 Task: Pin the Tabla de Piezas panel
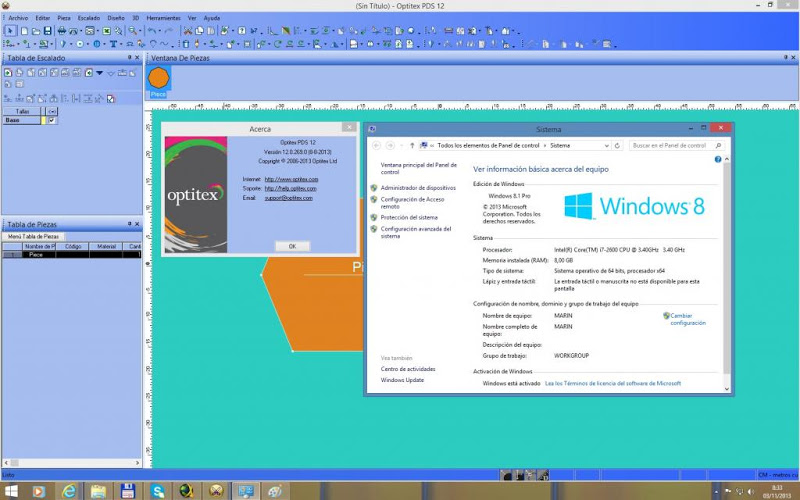130,224
